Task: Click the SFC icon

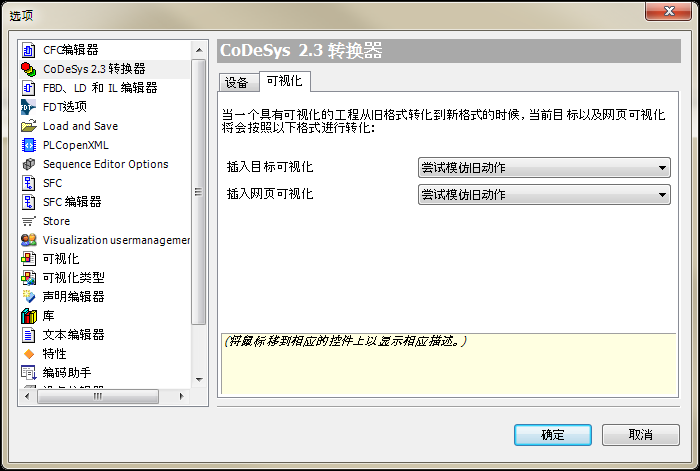Action: pyautogui.click(x=29, y=183)
